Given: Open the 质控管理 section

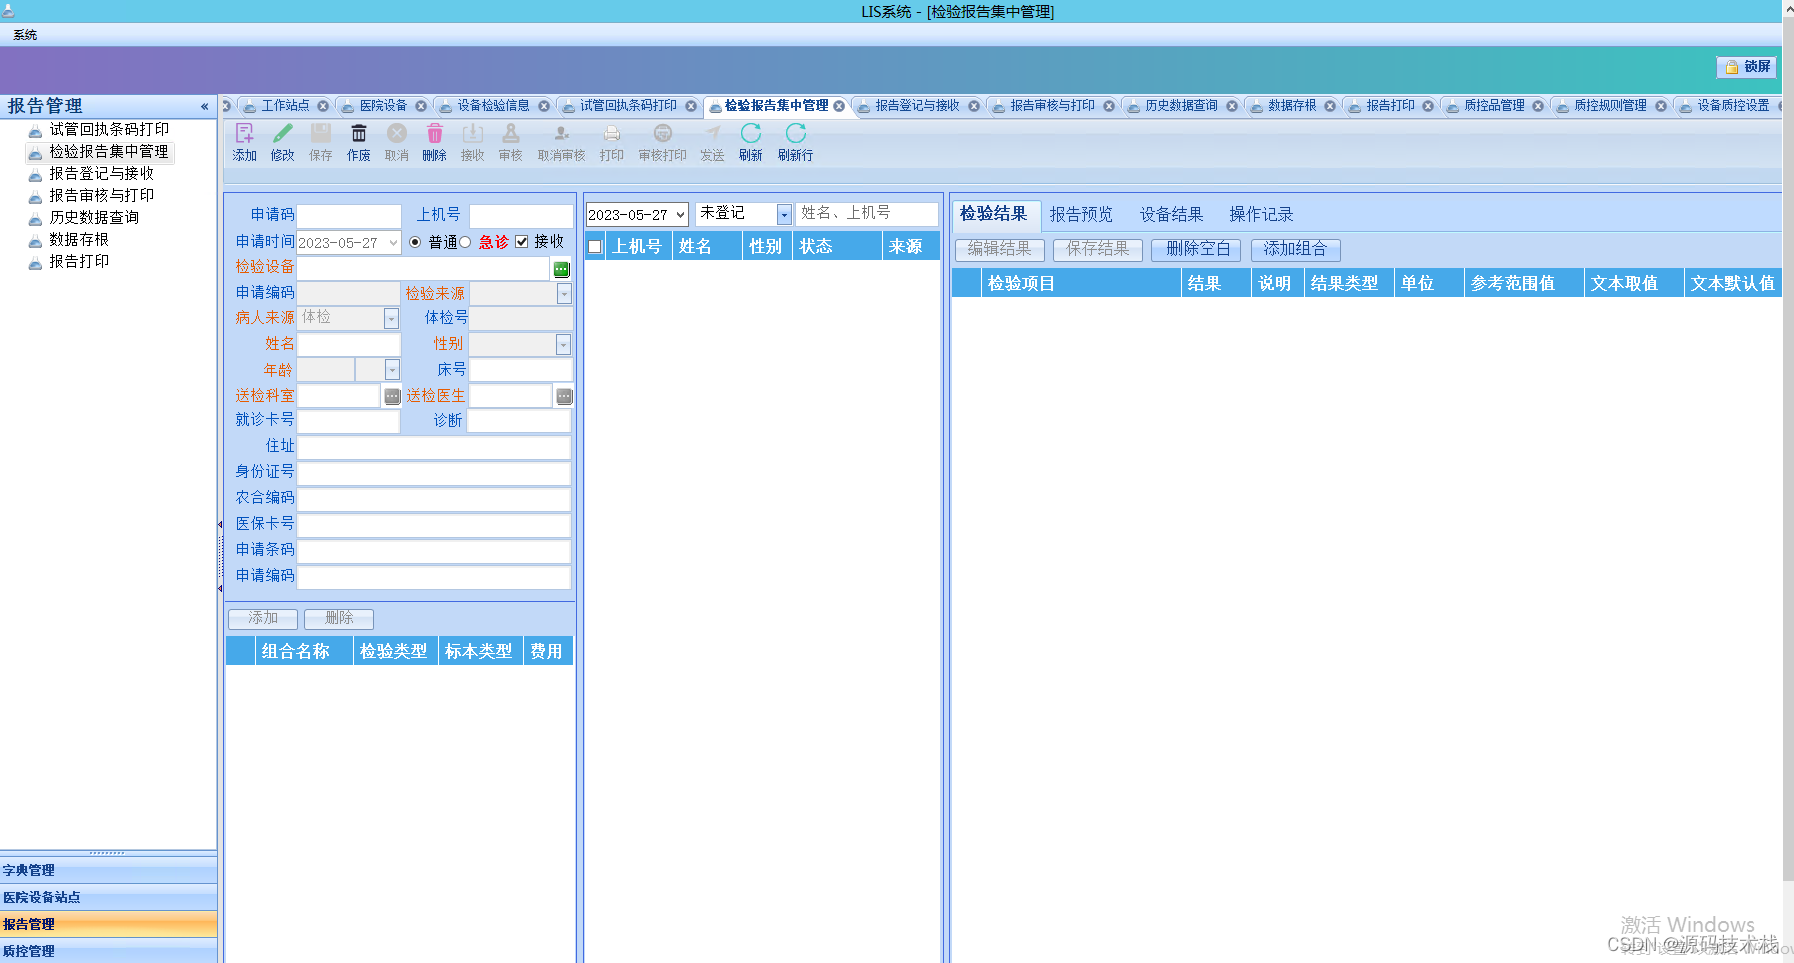Looking at the screenshot, I should click(x=108, y=951).
